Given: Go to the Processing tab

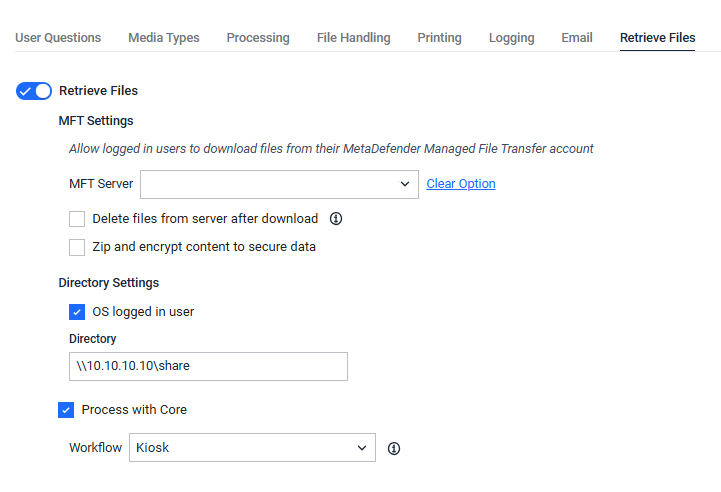Looking at the screenshot, I should (x=258, y=38).
